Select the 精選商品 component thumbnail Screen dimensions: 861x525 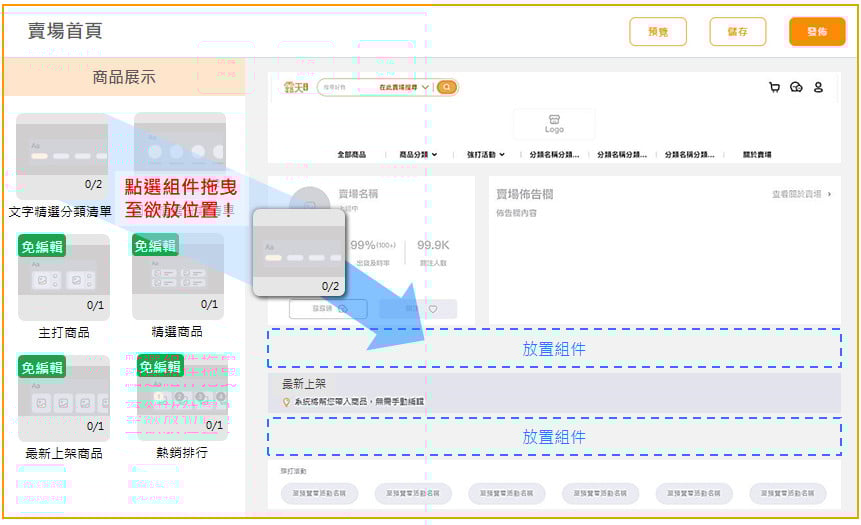click(178, 277)
